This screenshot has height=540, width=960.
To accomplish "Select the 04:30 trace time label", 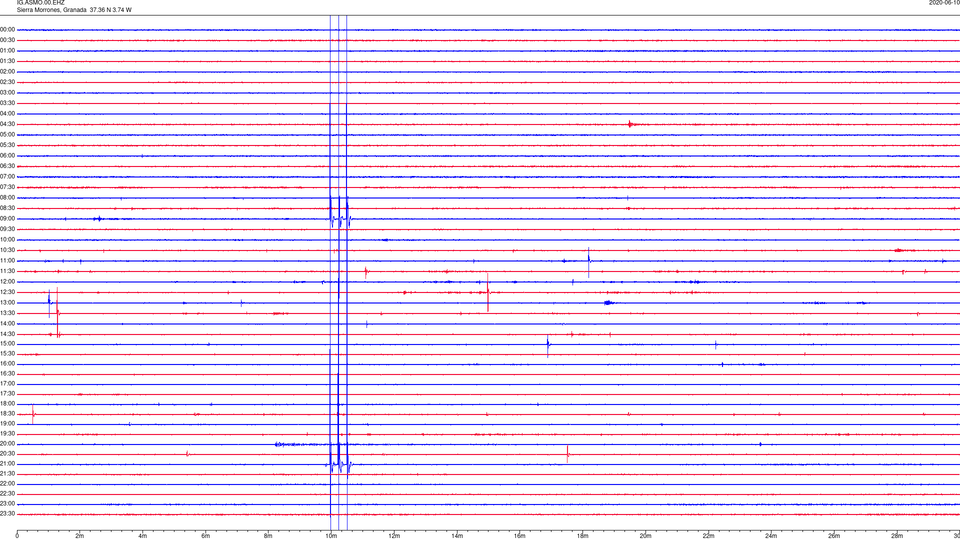I will click(x=8, y=124).
